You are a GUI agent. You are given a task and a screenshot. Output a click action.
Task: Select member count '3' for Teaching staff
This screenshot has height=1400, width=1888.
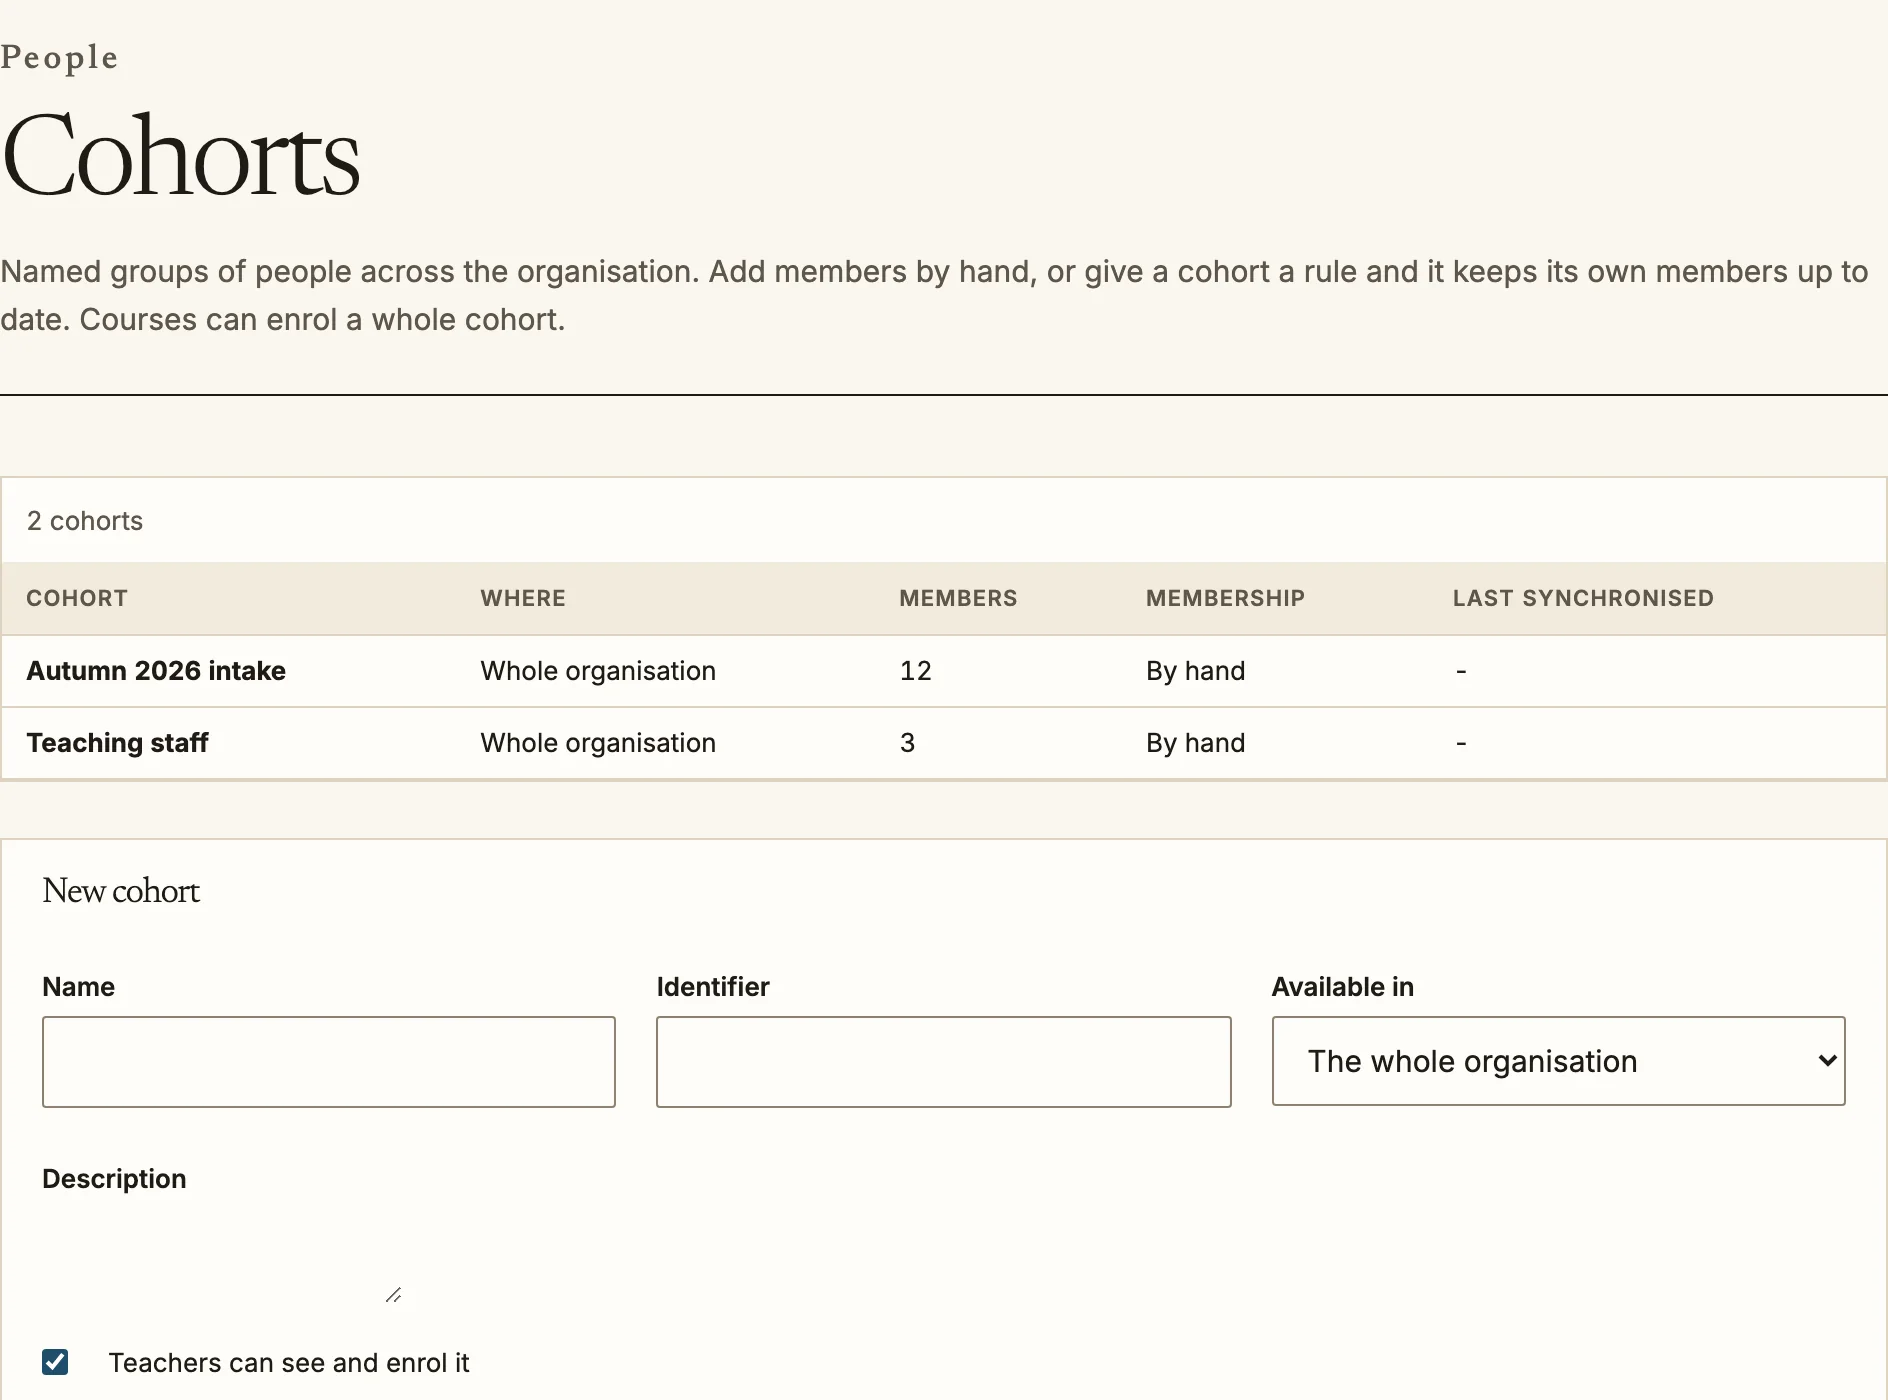pyautogui.click(x=907, y=743)
